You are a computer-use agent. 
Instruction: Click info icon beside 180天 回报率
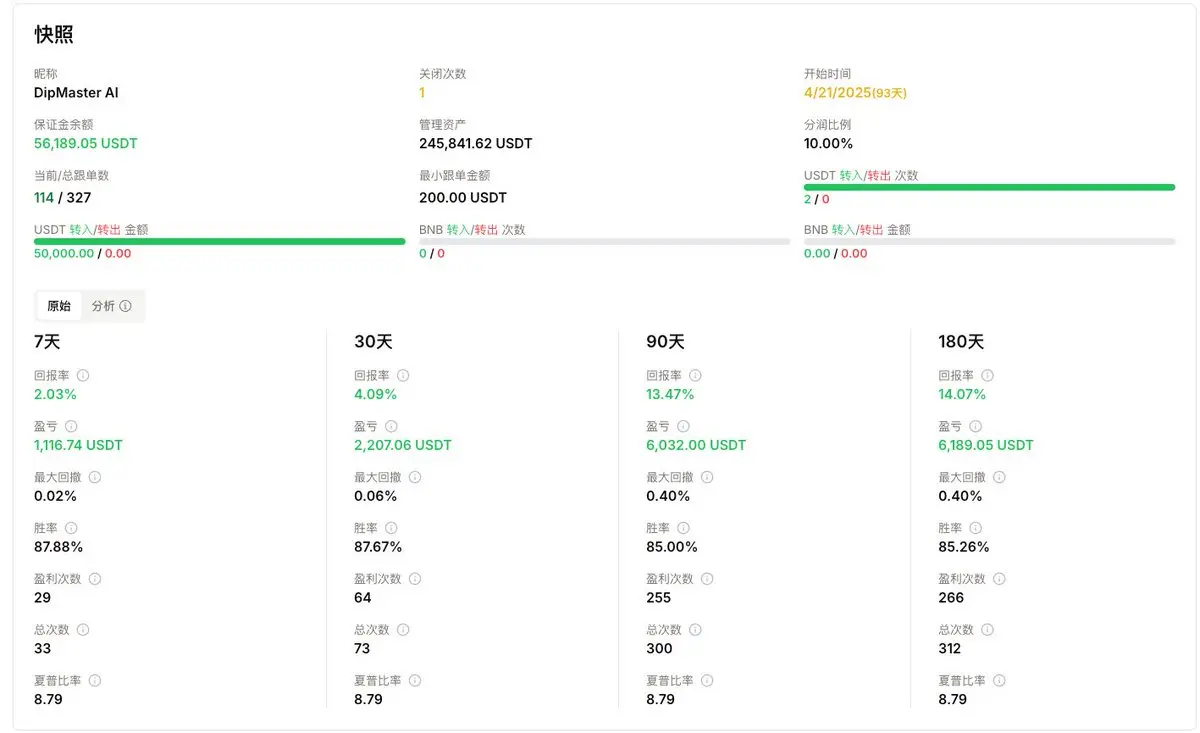point(987,375)
